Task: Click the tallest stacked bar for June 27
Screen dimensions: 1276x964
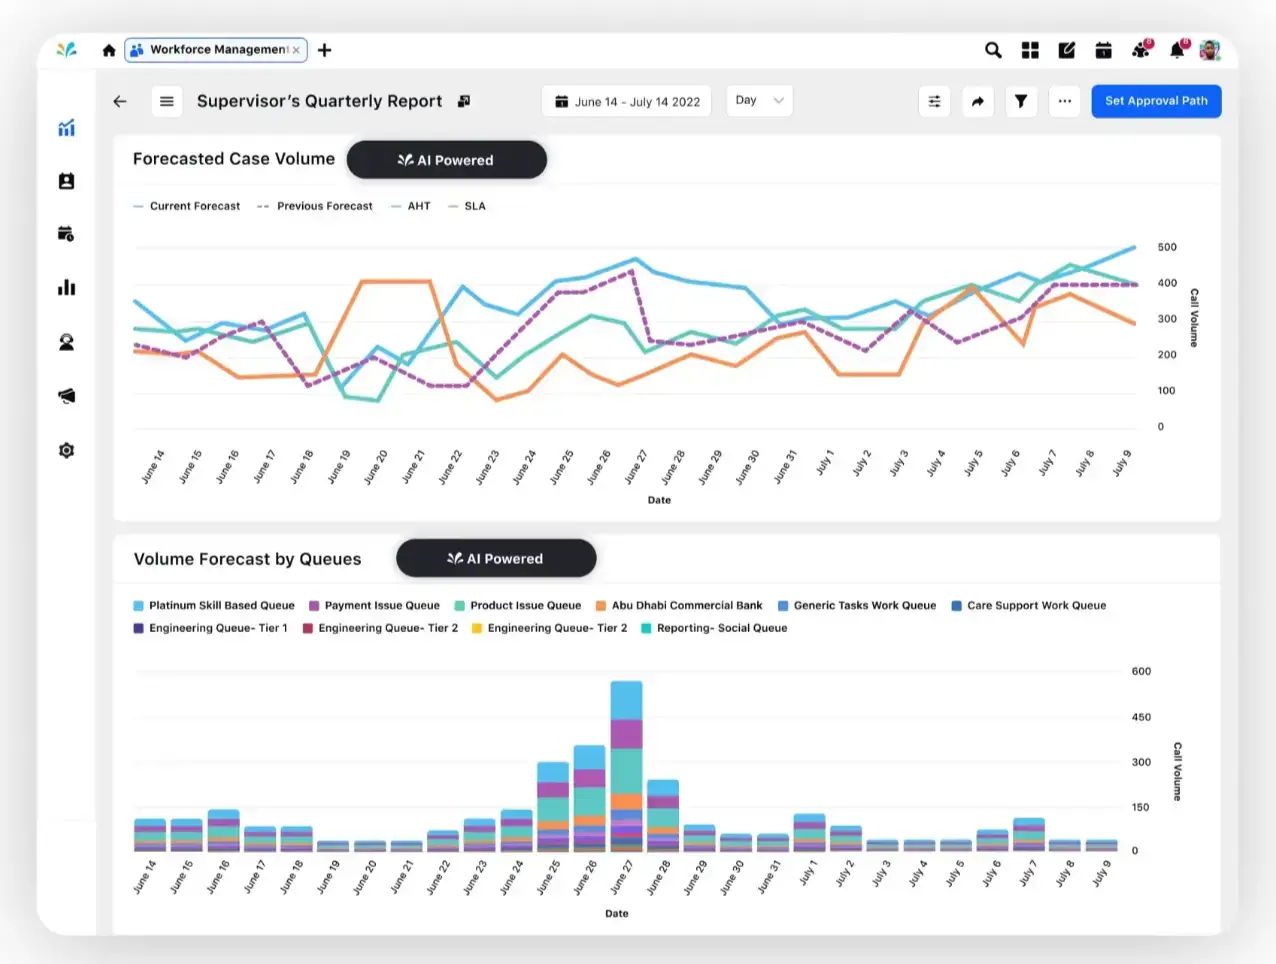Action: (626, 766)
